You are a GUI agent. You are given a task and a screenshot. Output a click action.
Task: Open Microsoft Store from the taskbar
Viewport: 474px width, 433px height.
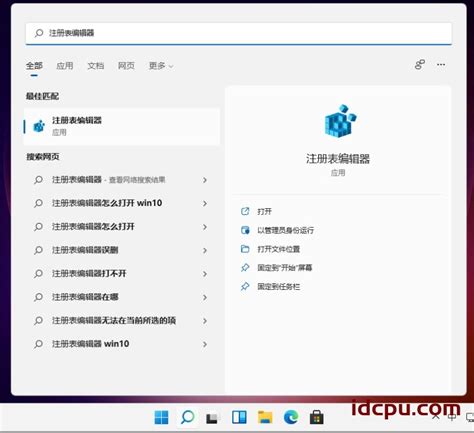[x=316, y=417]
